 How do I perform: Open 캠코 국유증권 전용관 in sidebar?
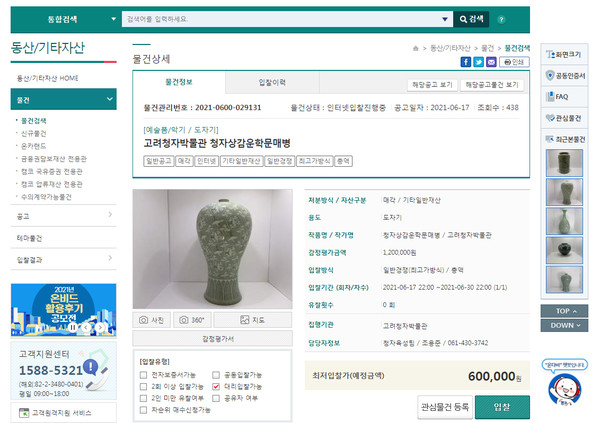pyautogui.click(x=52, y=171)
